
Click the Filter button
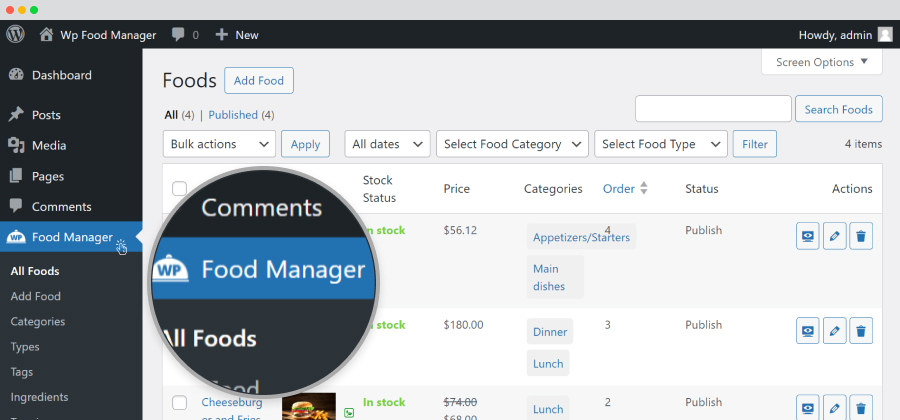755,144
